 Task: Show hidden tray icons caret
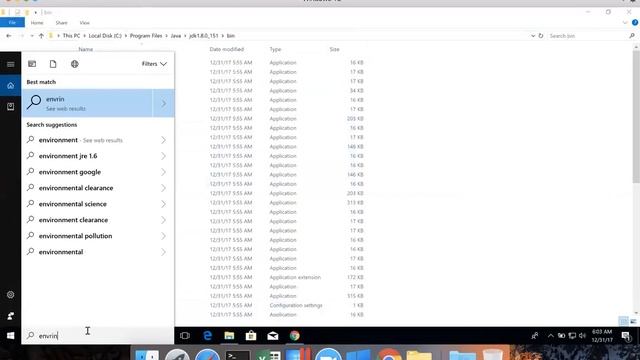click(x=551, y=336)
